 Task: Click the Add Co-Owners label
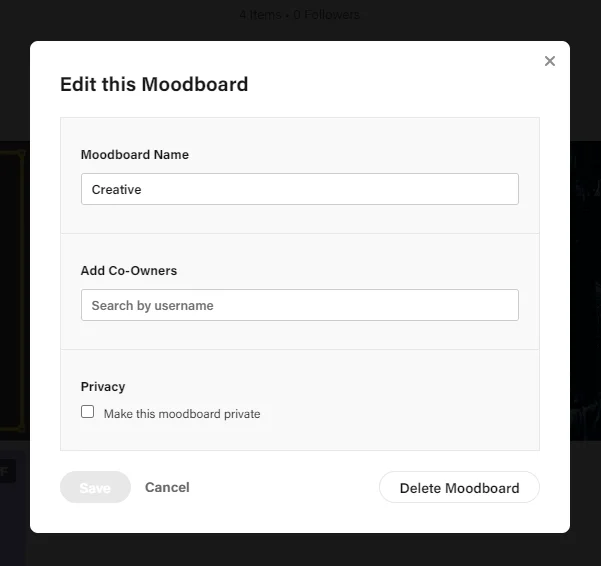click(x=129, y=270)
